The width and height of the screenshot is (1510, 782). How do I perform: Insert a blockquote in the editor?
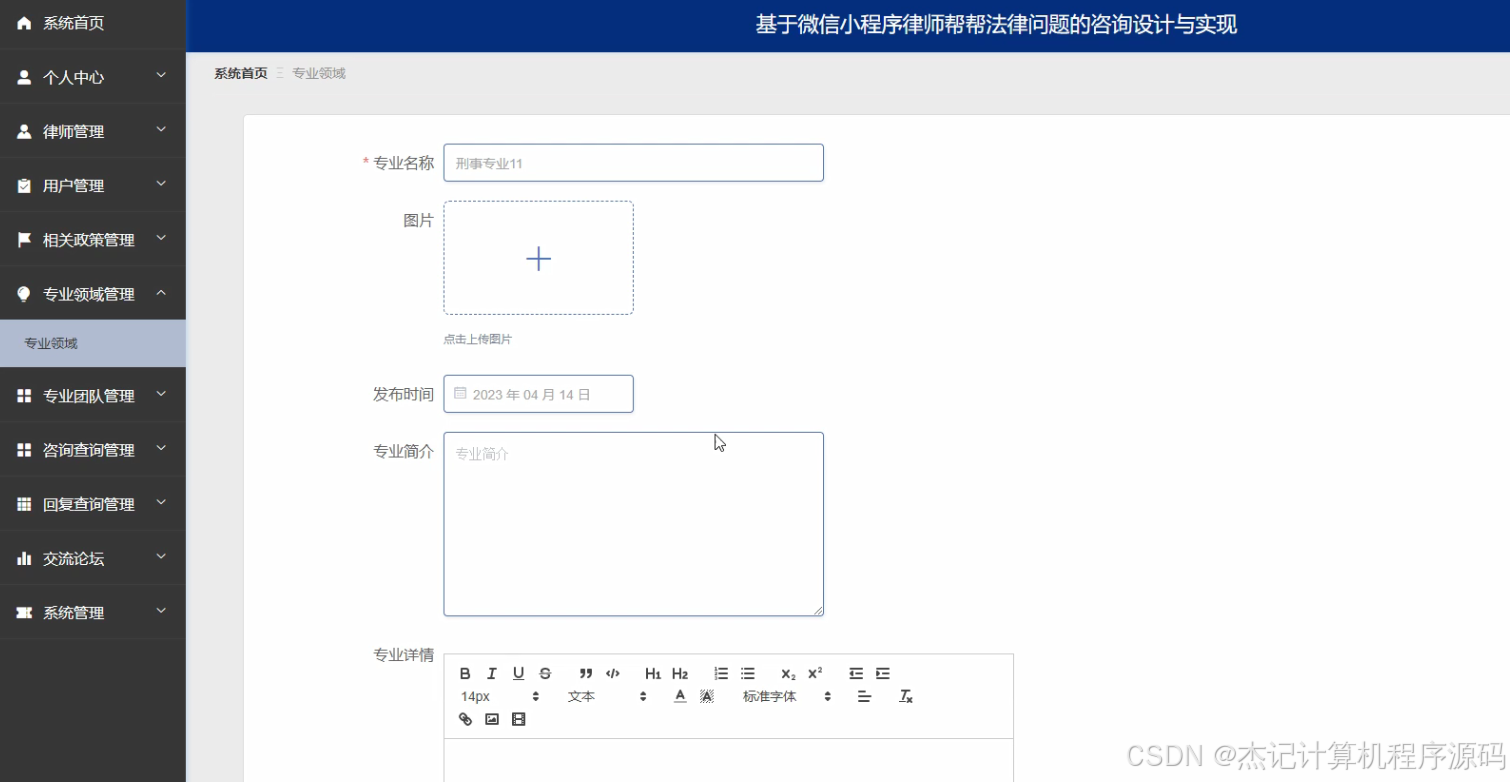tap(586, 673)
